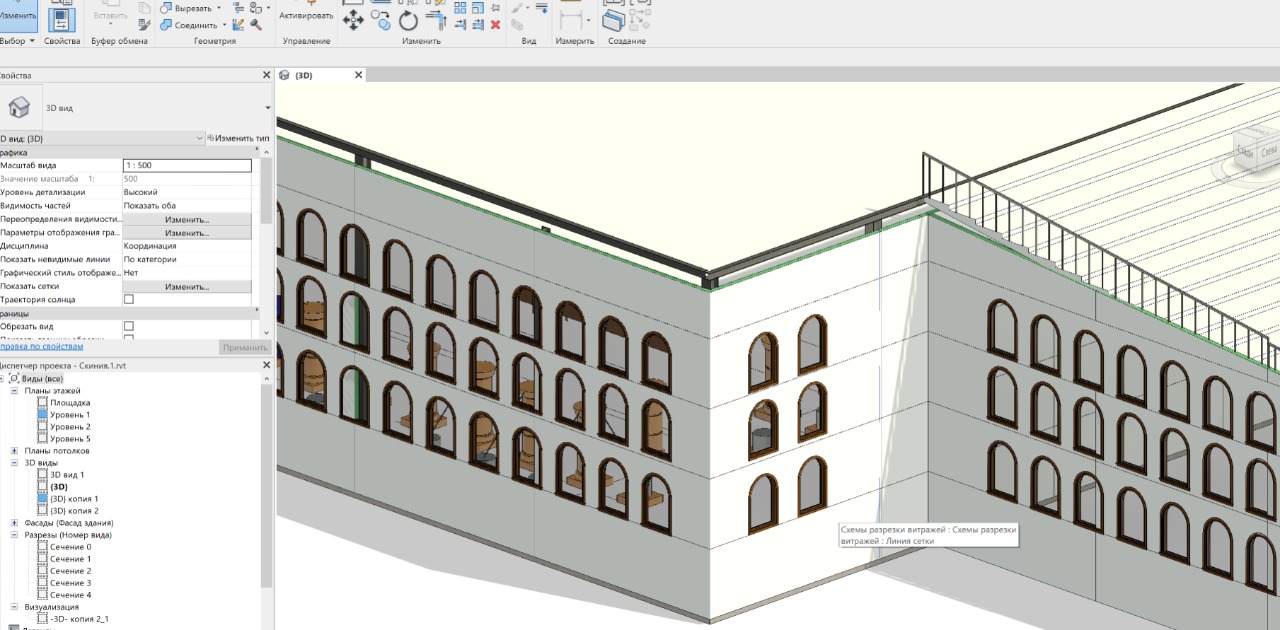This screenshot has height=630, width=1280.
Task: Click Изменить for Показать сетки
Action: click(x=187, y=287)
